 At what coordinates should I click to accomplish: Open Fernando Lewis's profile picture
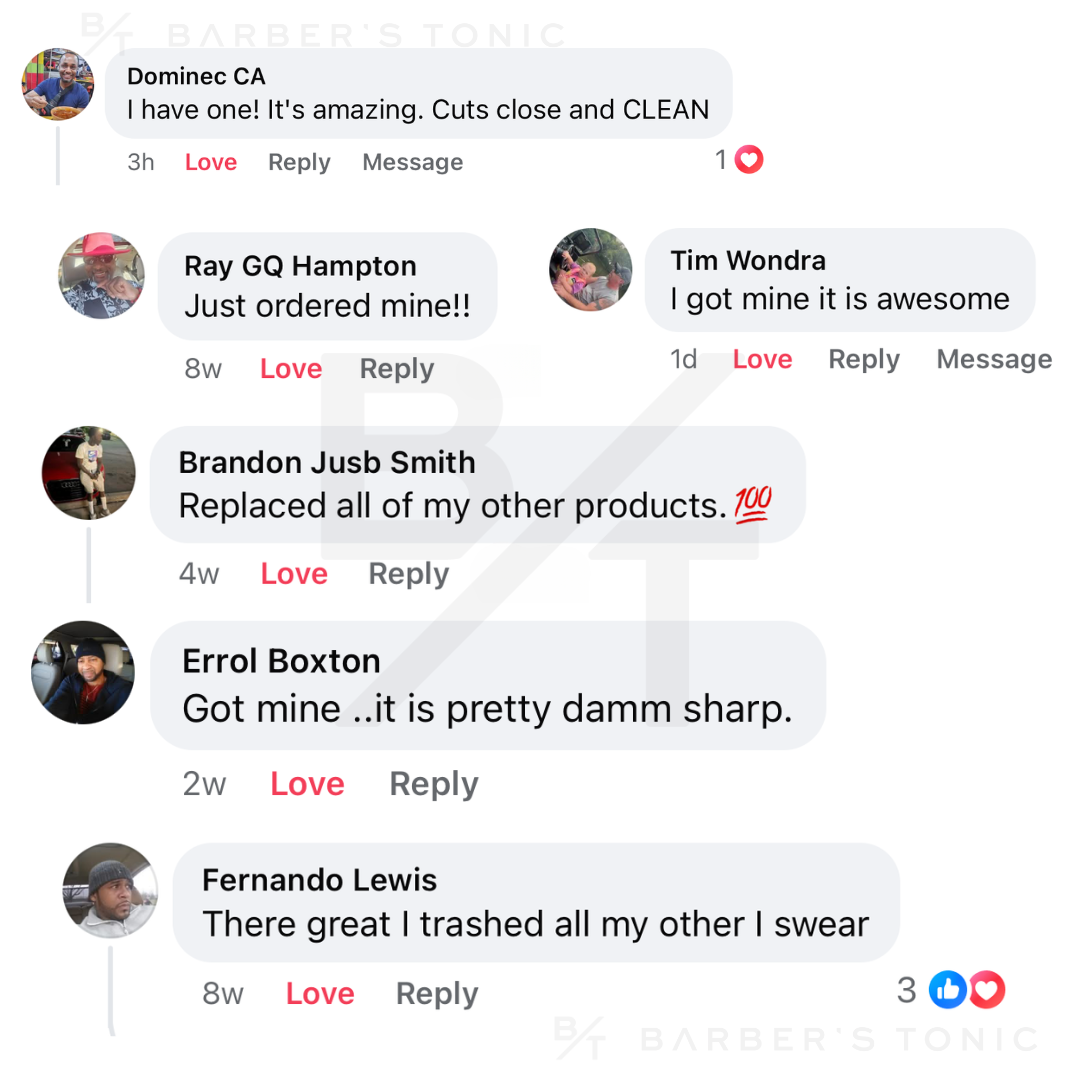click(110, 890)
